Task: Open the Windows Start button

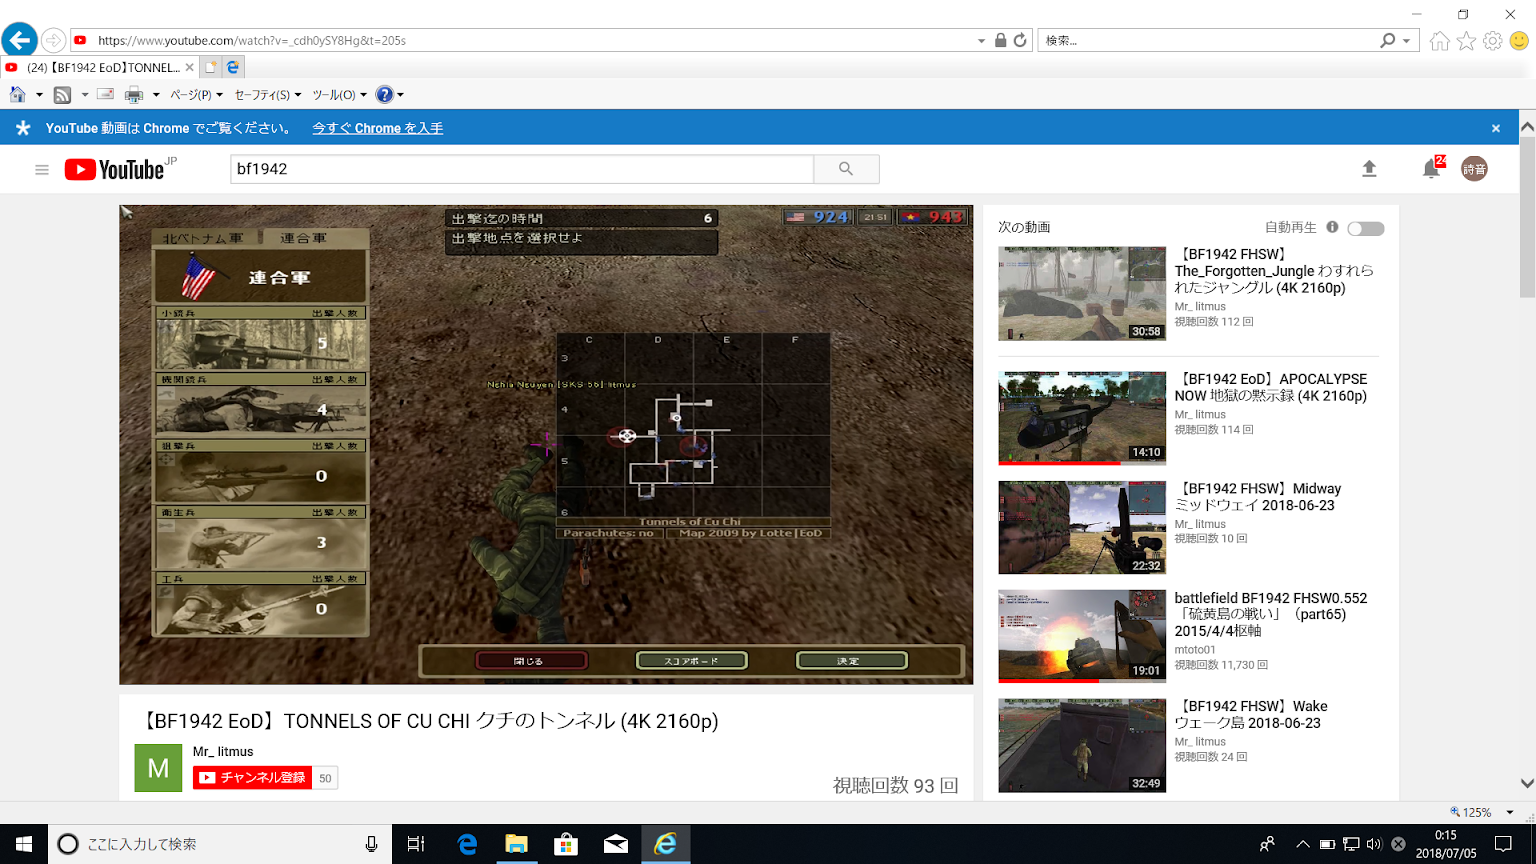Action: tap(24, 844)
